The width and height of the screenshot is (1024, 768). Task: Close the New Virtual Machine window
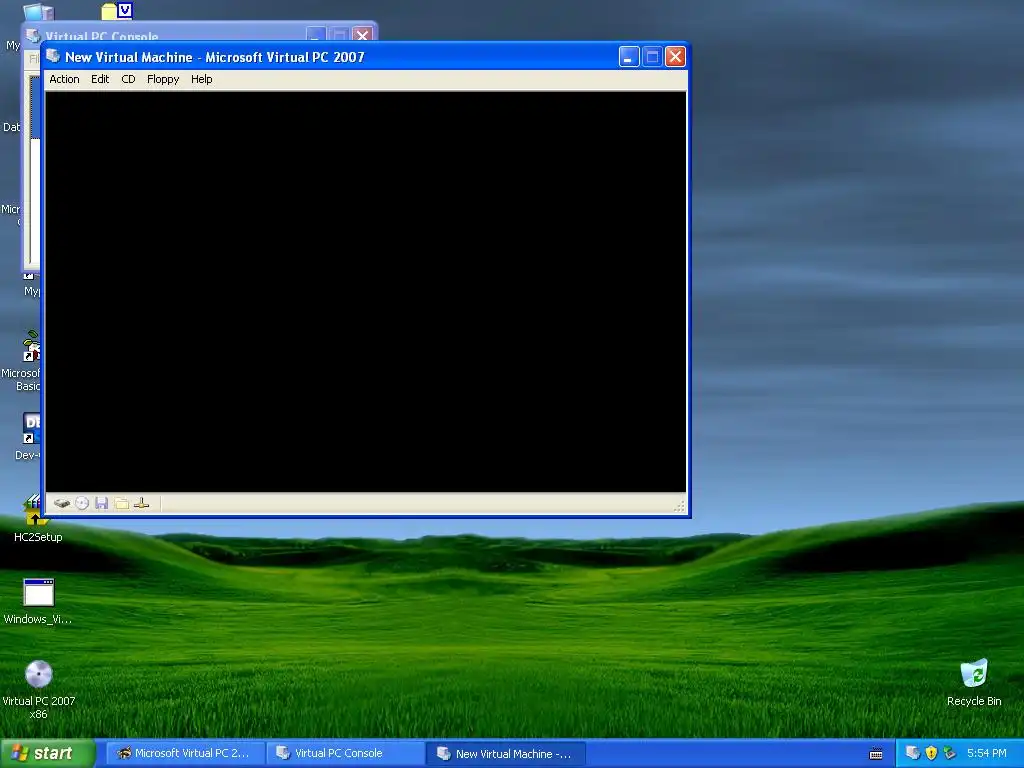coord(675,57)
